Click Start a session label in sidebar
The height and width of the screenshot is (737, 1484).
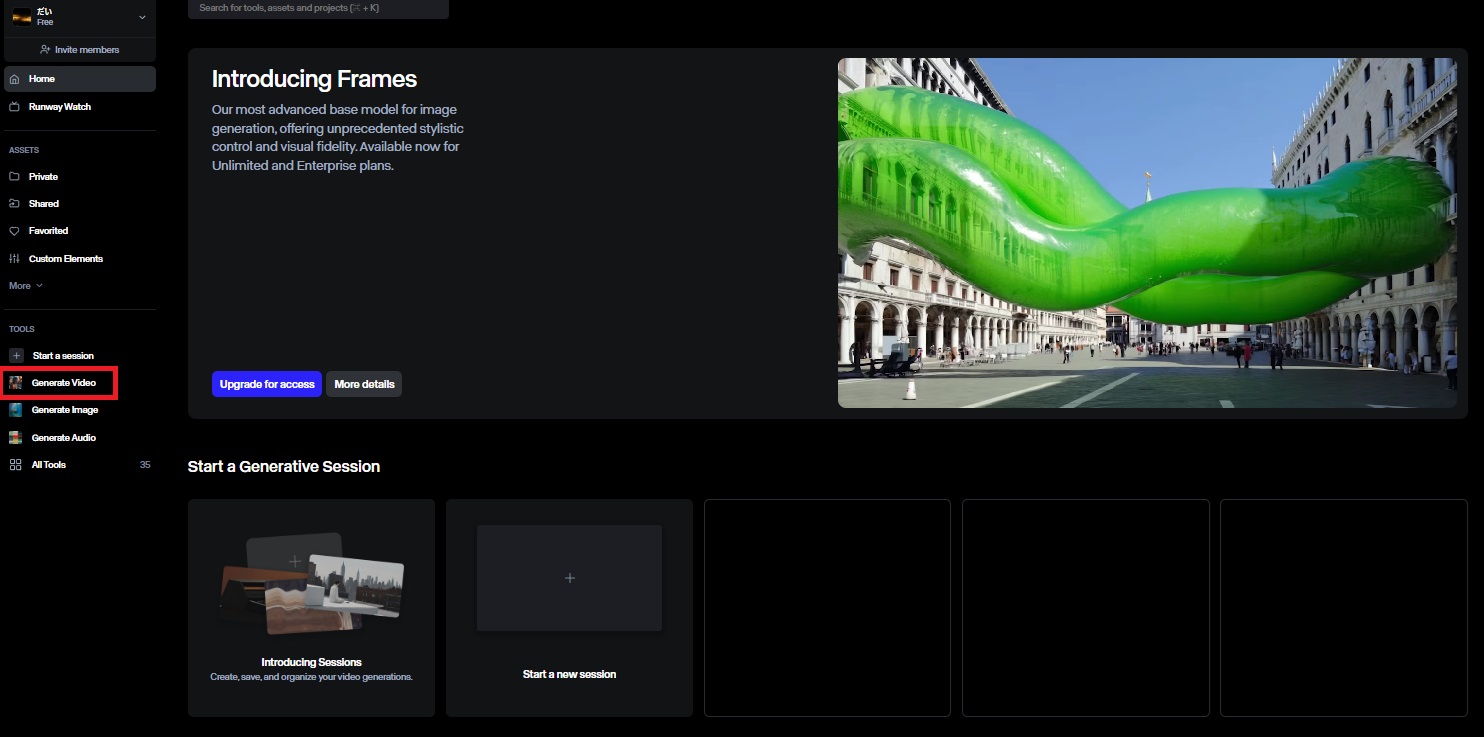pyautogui.click(x=63, y=356)
